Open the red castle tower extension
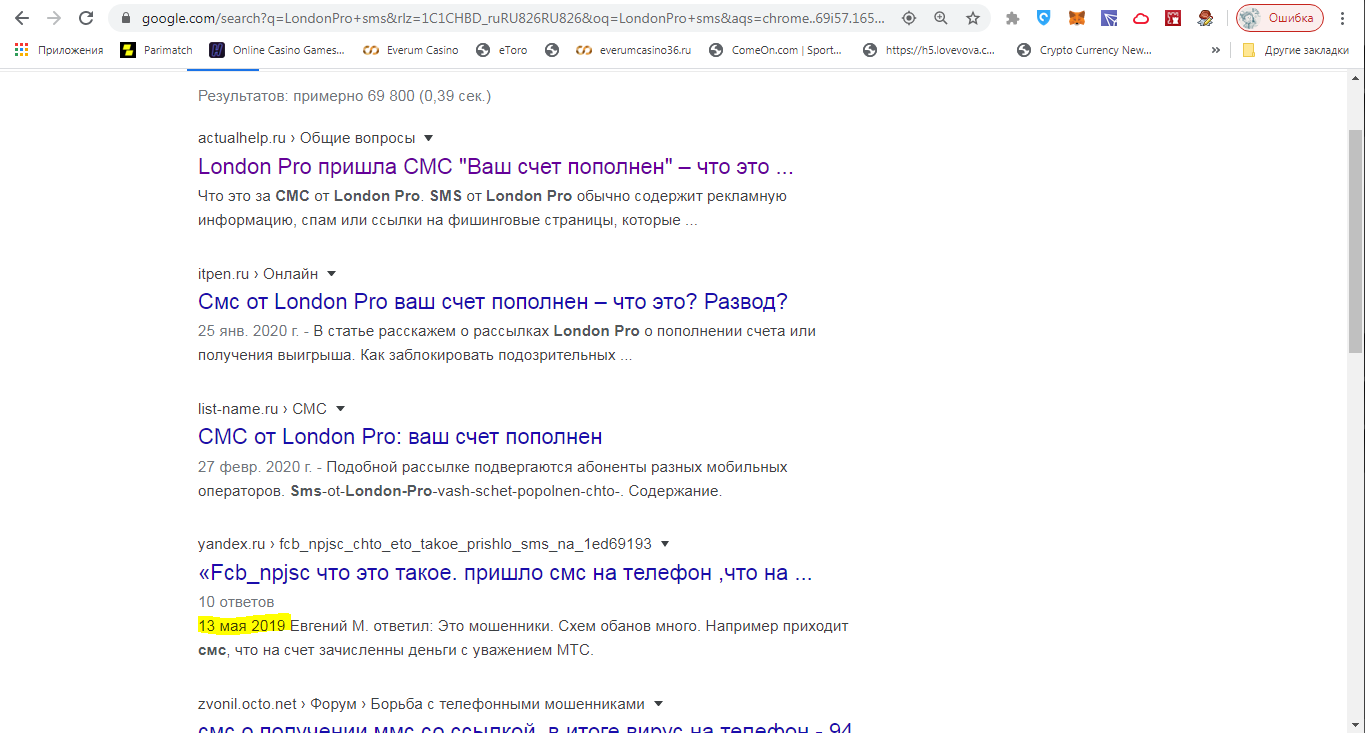 [x=1173, y=18]
